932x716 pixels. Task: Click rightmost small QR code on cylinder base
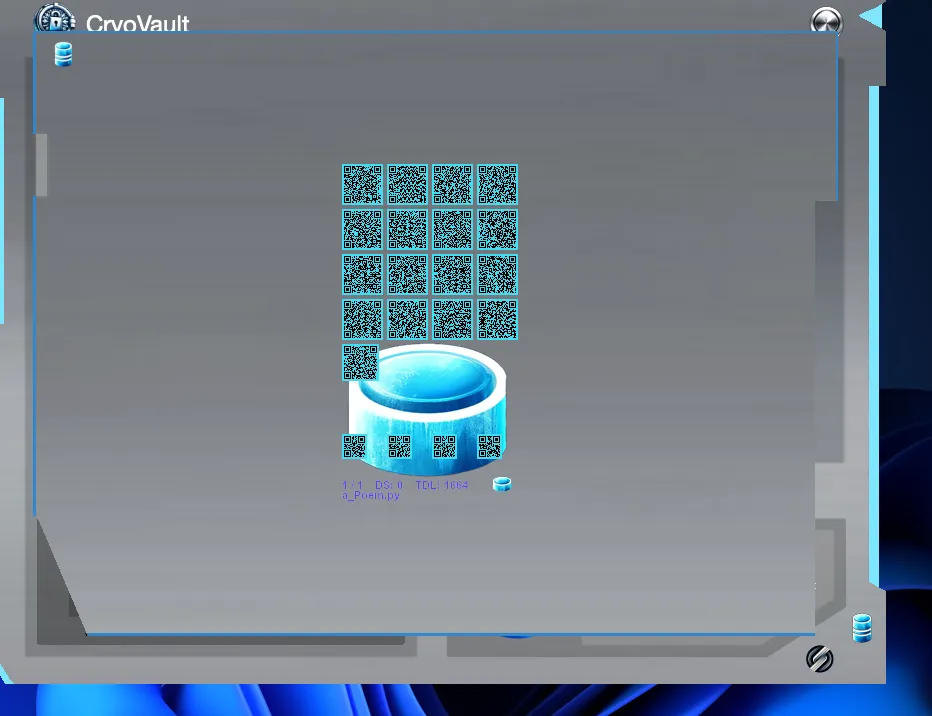(x=489, y=447)
